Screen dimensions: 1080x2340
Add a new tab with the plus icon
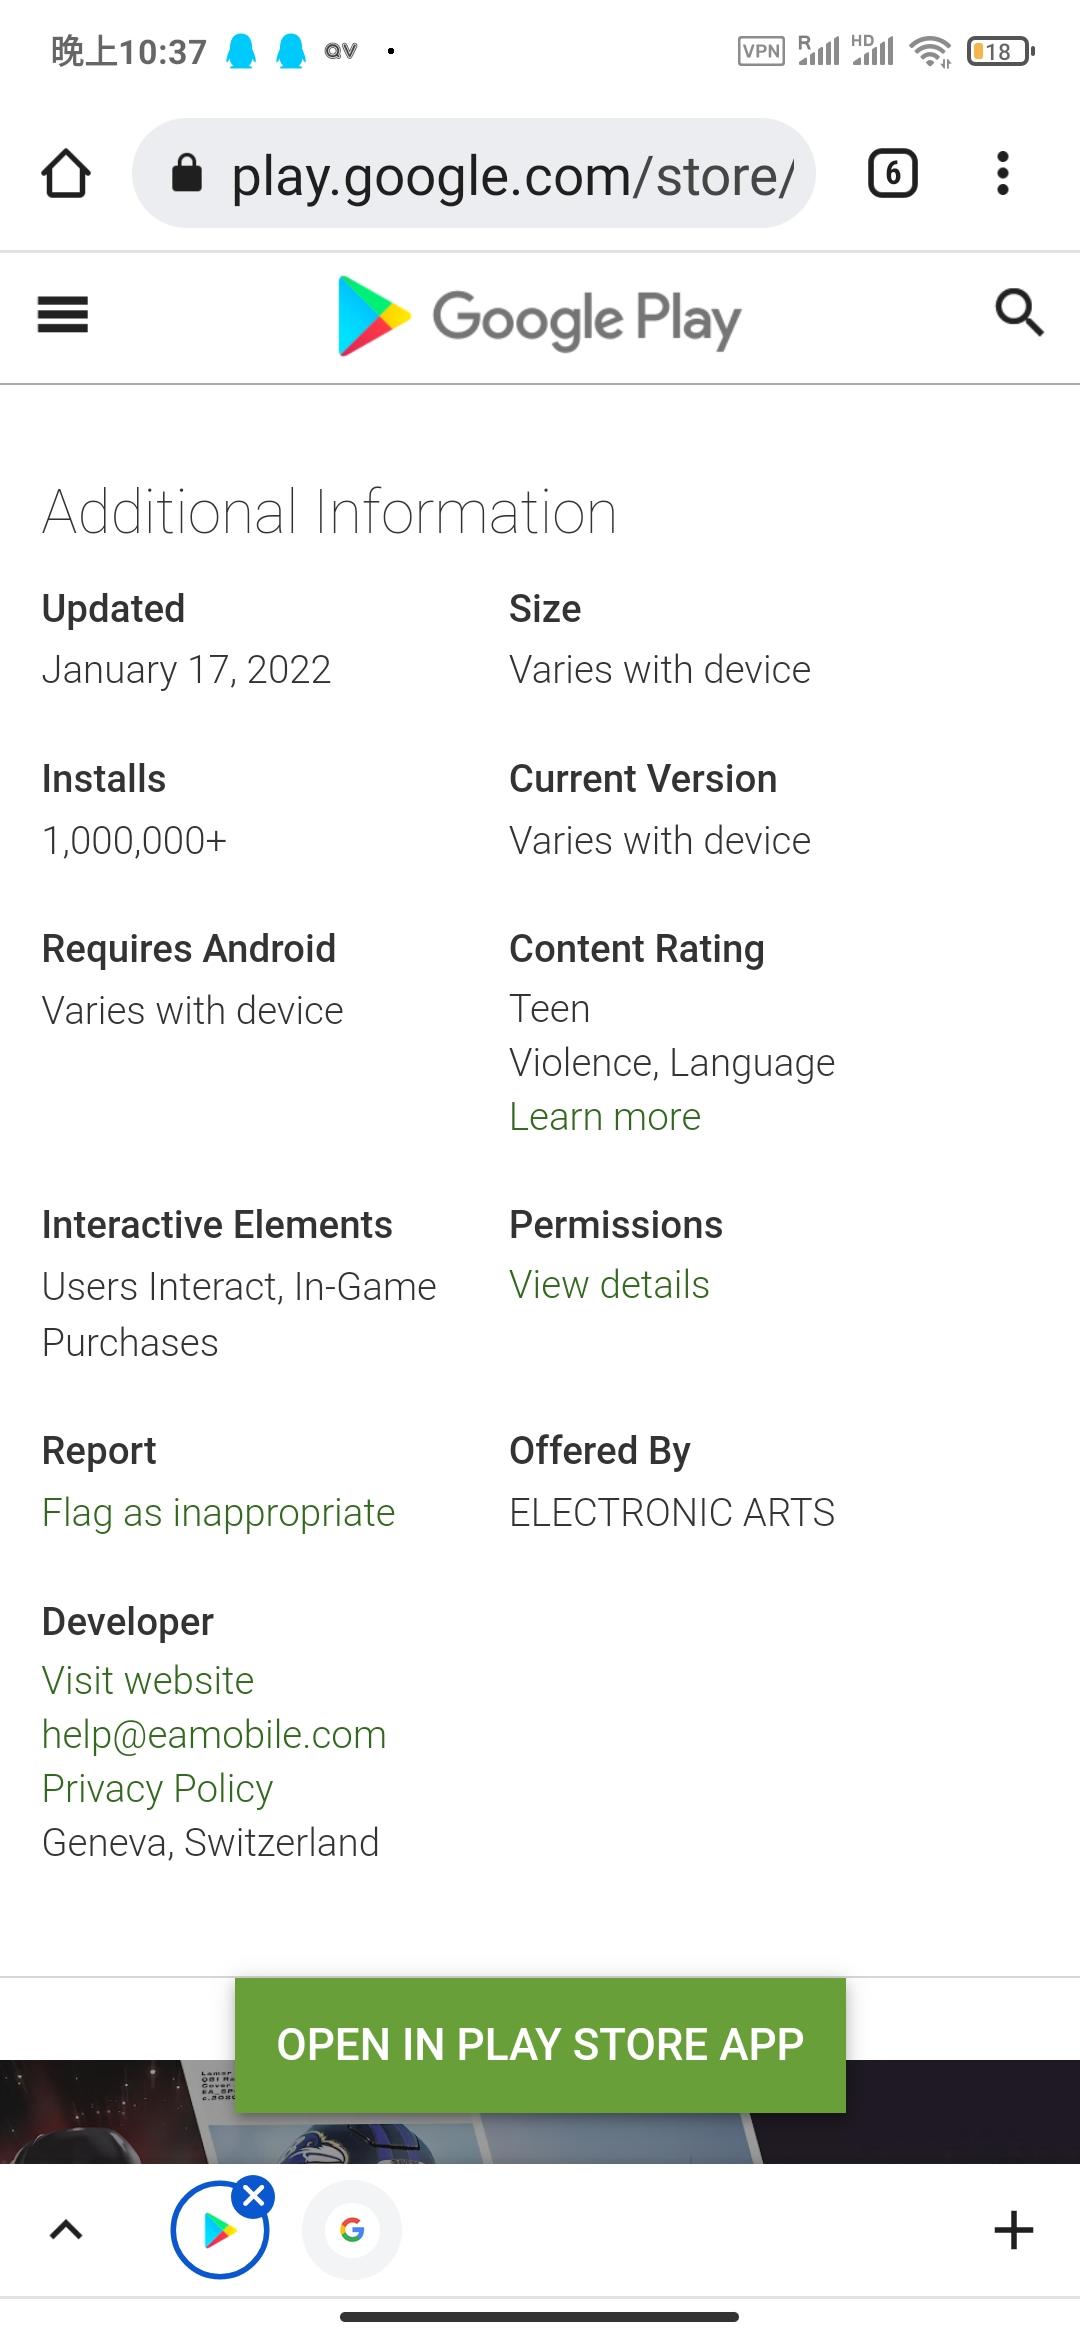1013,2230
